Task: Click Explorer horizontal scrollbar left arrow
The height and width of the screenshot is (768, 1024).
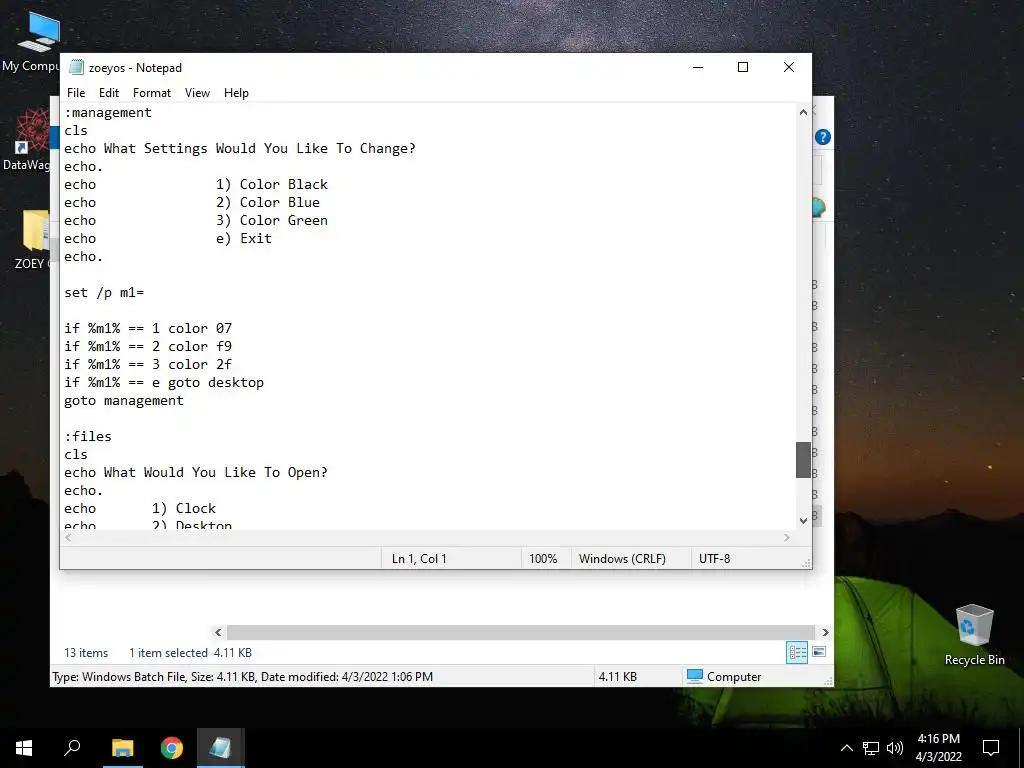Action: [218, 632]
